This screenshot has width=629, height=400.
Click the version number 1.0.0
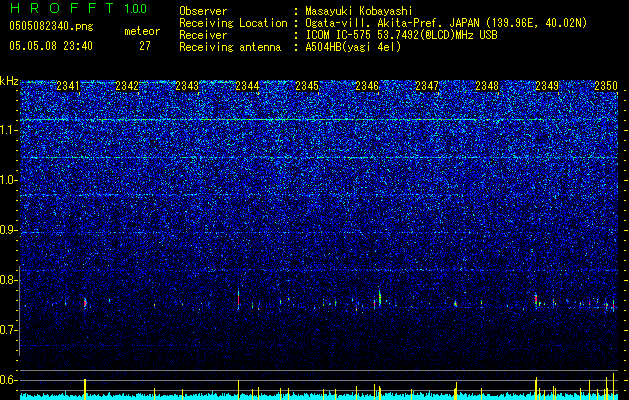(x=136, y=8)
